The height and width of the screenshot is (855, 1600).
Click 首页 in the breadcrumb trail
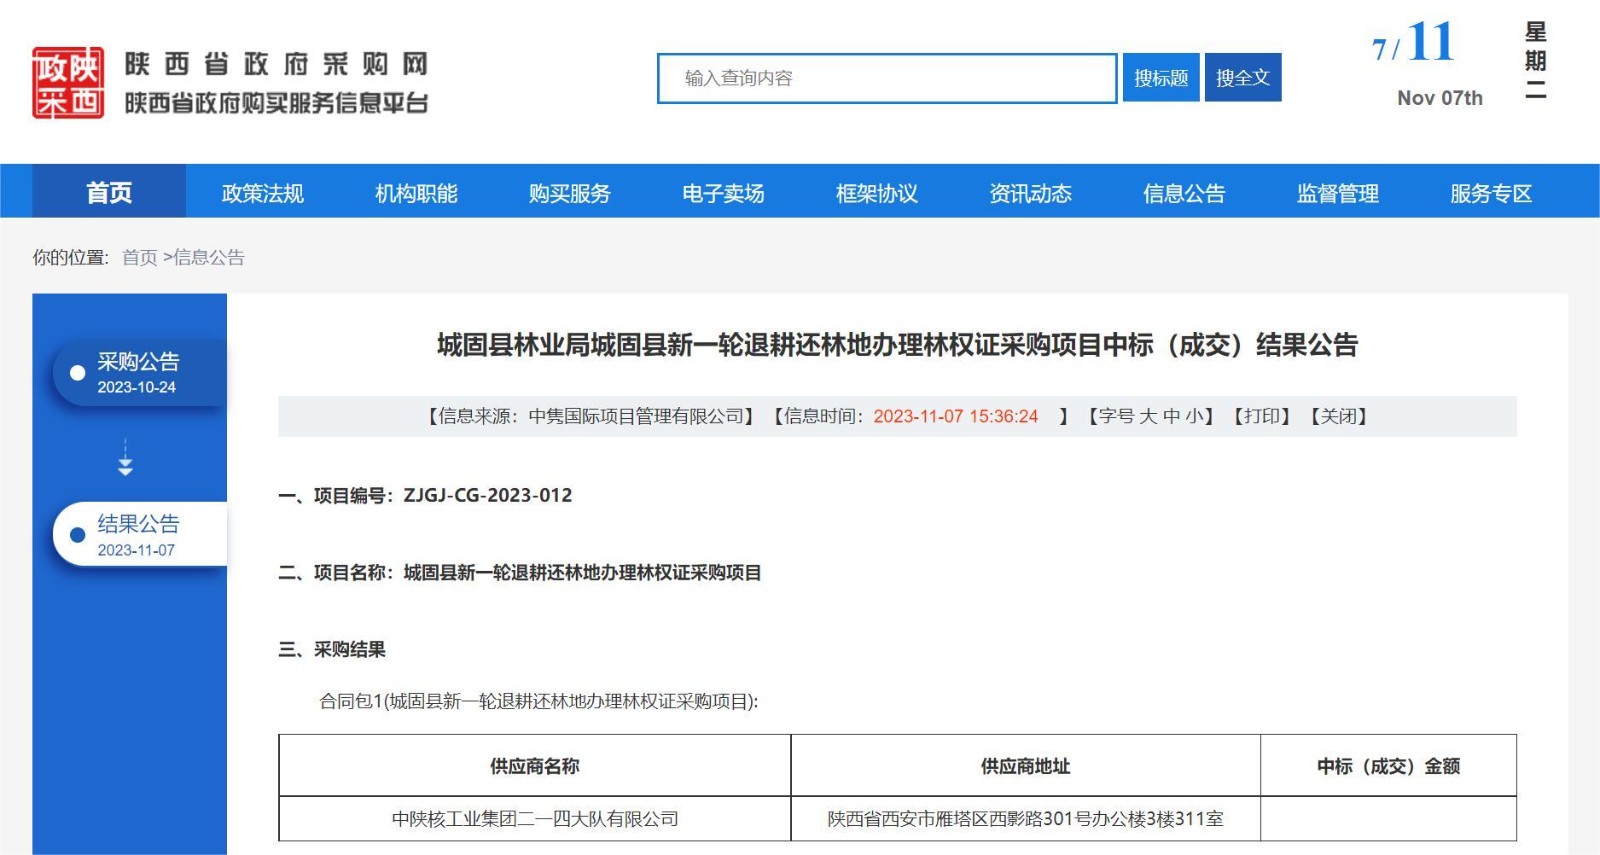coord(140,258)
